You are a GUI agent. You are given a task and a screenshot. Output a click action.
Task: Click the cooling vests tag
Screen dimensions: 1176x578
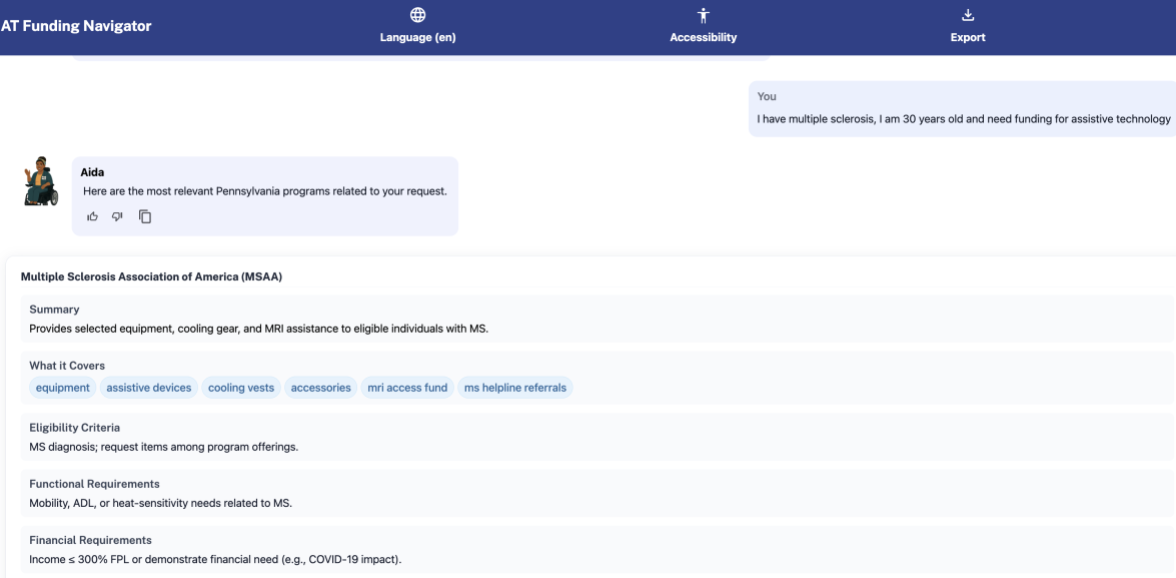coord(240,387)
